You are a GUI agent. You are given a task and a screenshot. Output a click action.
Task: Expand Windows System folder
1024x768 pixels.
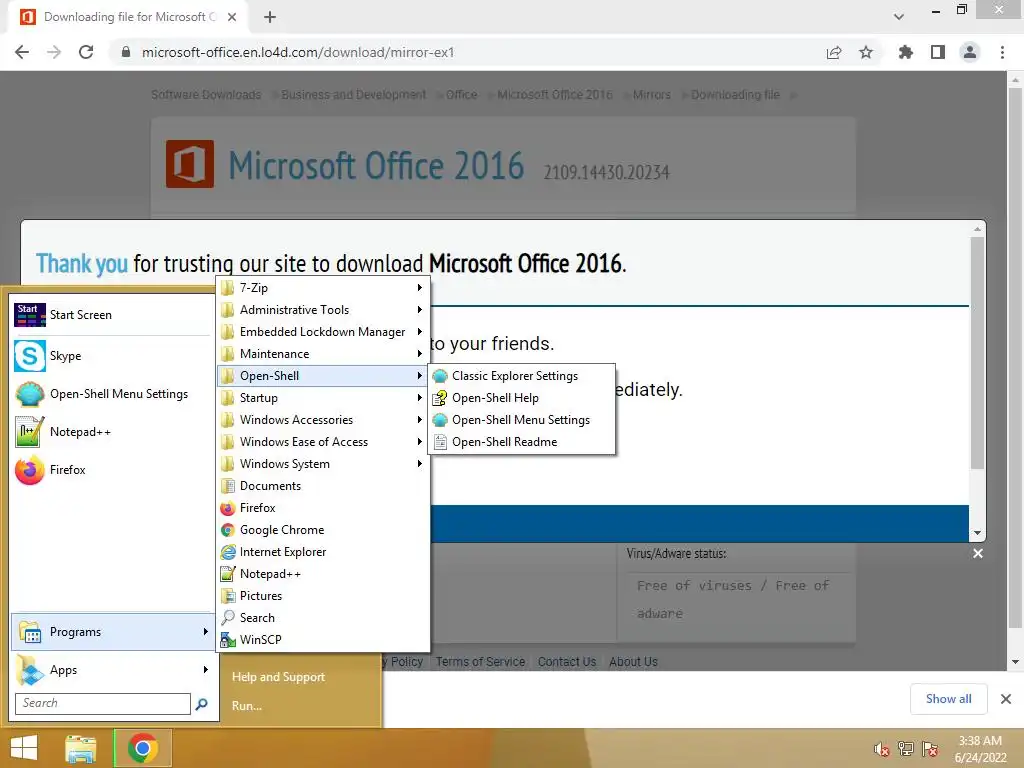pyautogui.click(x=323, y=464)
